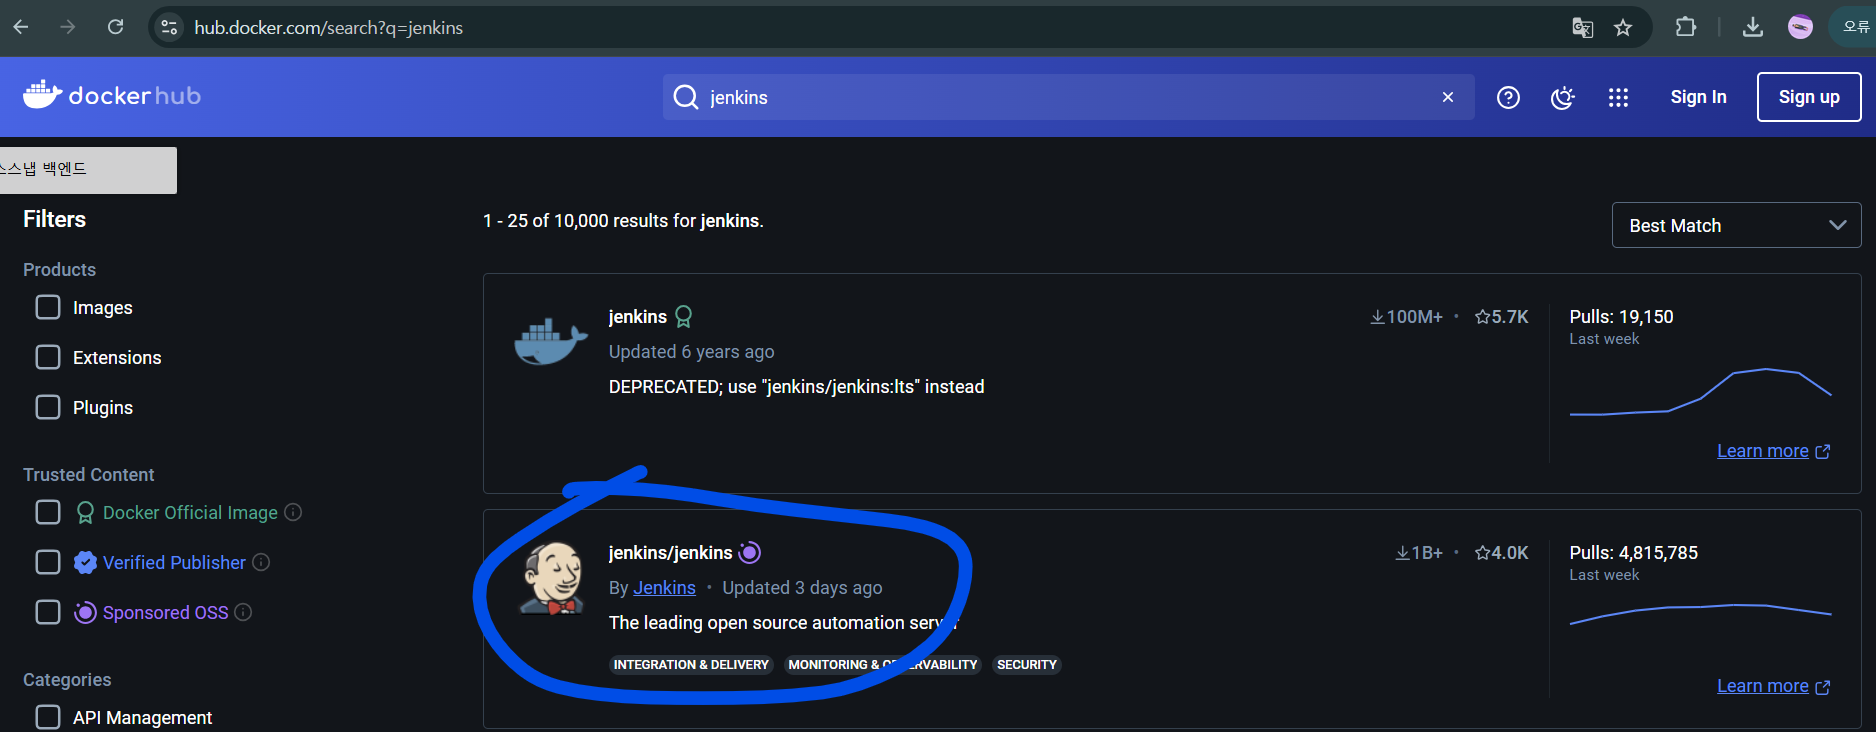This screenshot has height=732, width=1876.
Task: Open the Best Match sort dropdown
Action: pyautogui.click(x=1736, y=225)
